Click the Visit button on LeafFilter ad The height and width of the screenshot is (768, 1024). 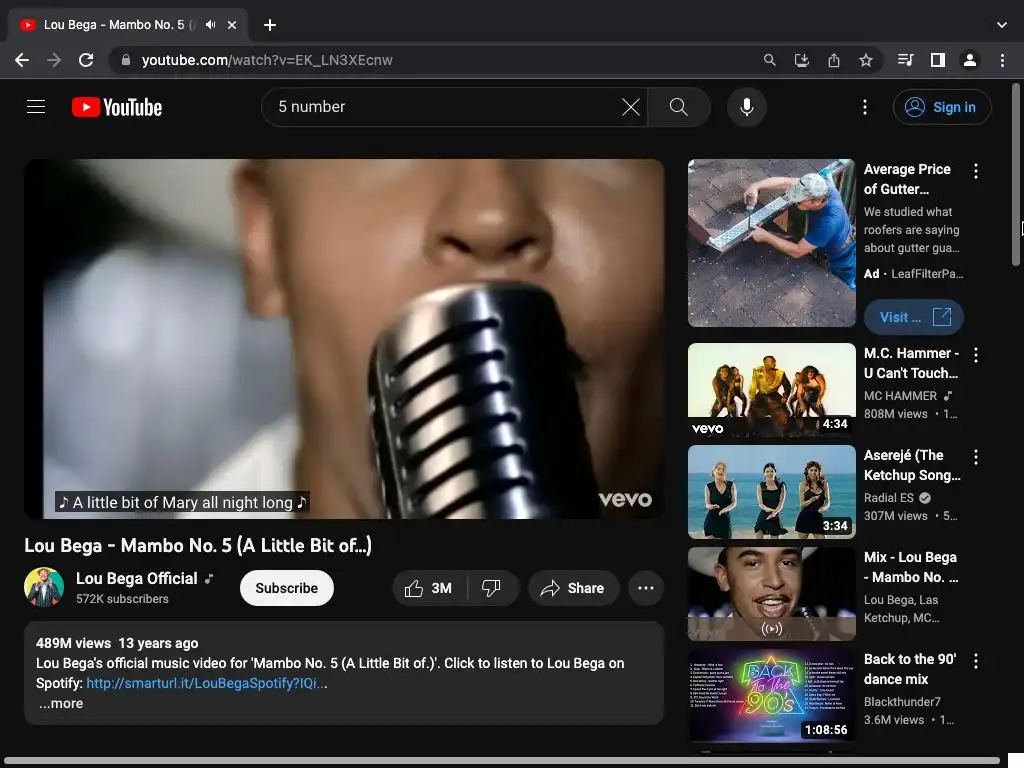914,317
